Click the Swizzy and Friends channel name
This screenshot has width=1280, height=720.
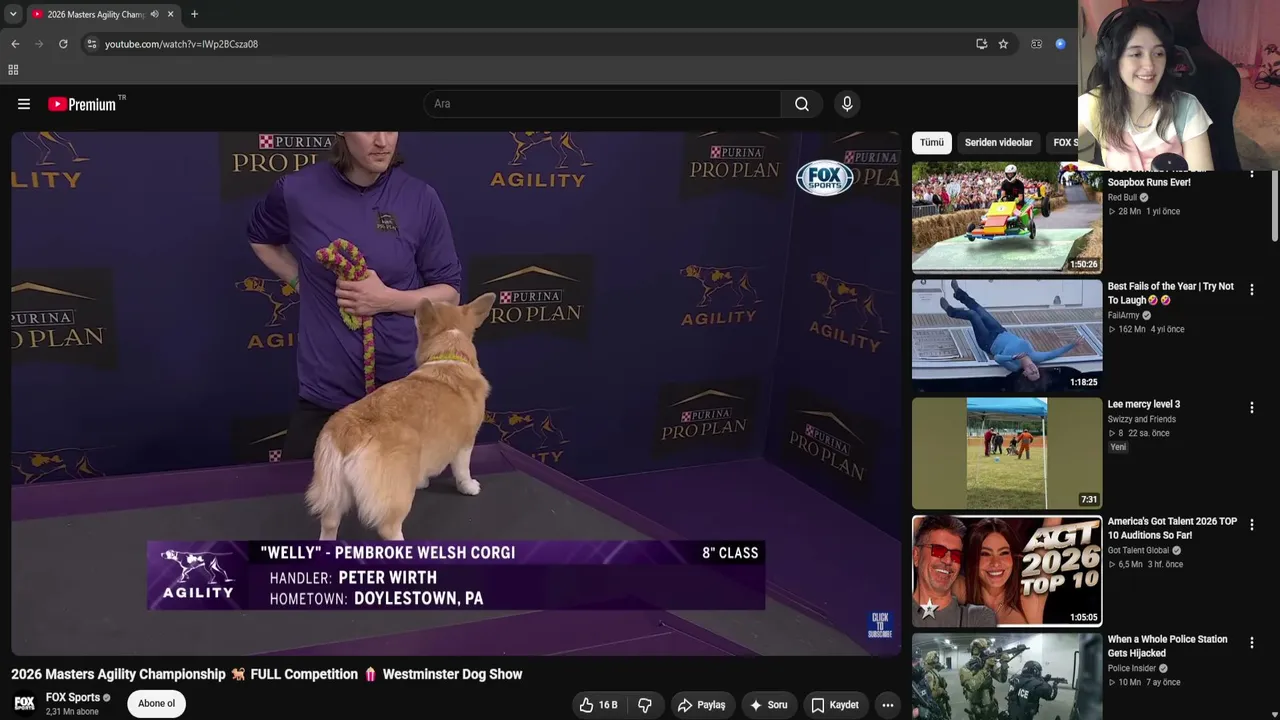click(1142, 420)
